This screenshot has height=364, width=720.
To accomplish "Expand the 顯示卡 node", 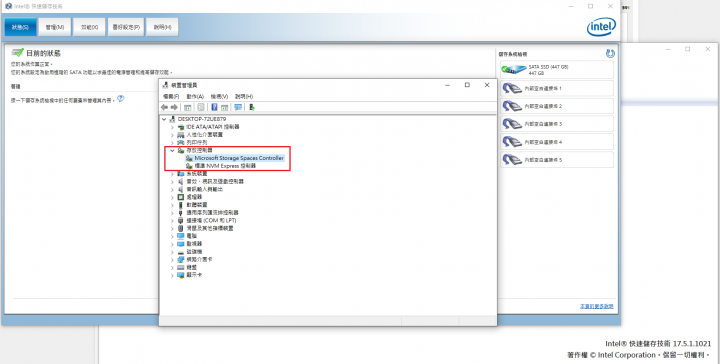I will (x=172, y=275).
